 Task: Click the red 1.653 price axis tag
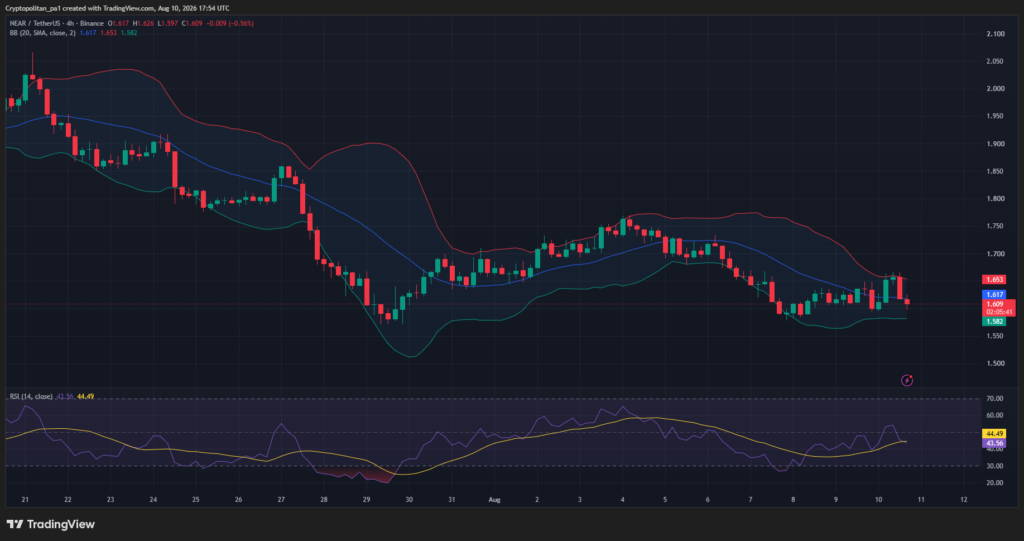point(994,280)
